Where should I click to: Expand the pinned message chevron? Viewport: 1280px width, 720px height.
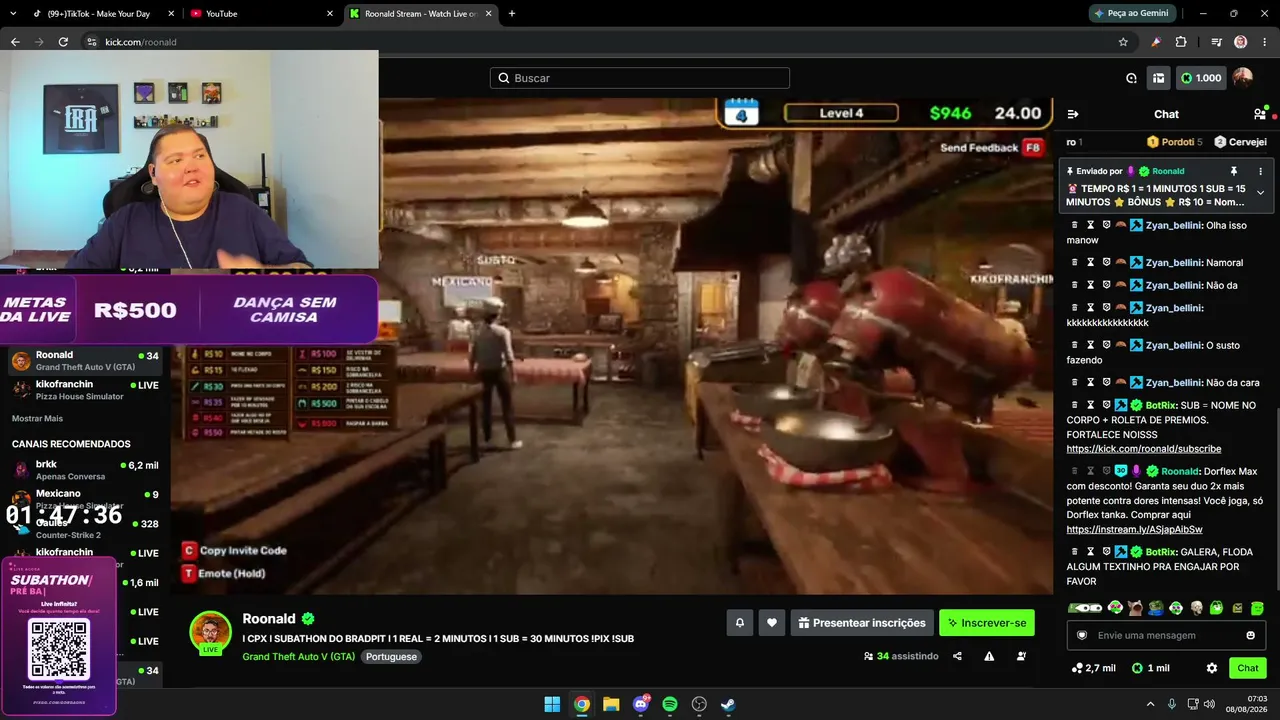(1260, 192)
